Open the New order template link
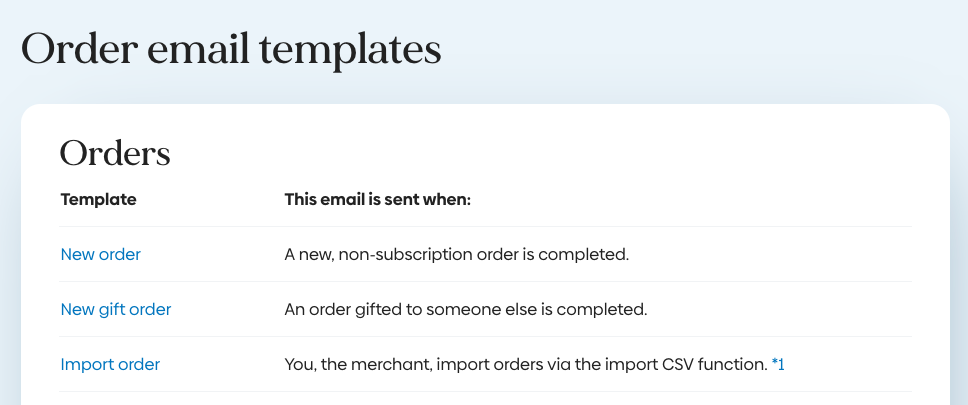The width and height of the screenshot is (968, 405). click(100, 254)
